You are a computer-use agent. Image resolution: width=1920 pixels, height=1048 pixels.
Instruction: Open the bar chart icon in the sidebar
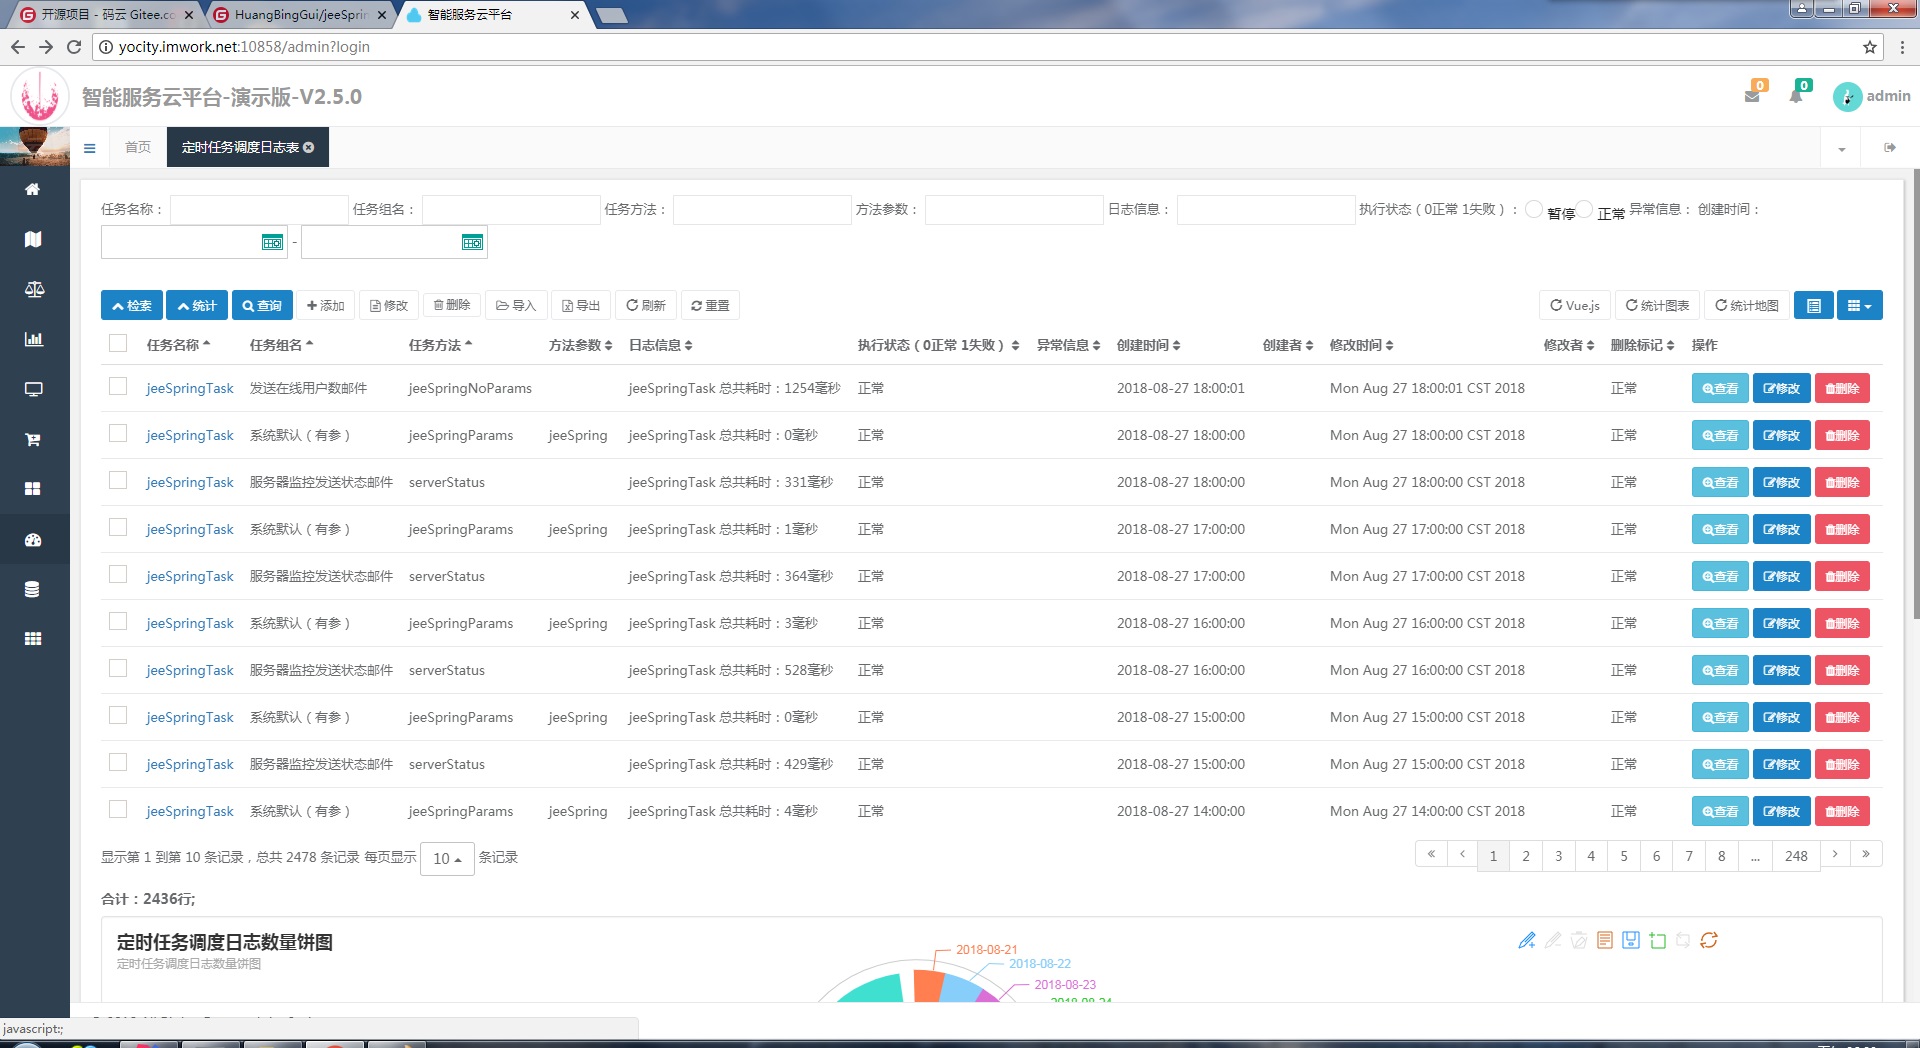(33, 339)
